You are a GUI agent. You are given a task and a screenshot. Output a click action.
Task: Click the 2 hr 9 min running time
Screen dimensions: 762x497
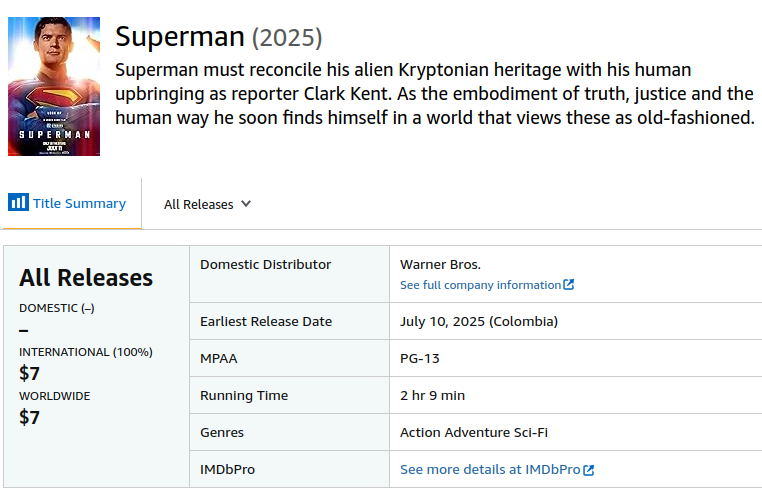[x=432, y=395]
